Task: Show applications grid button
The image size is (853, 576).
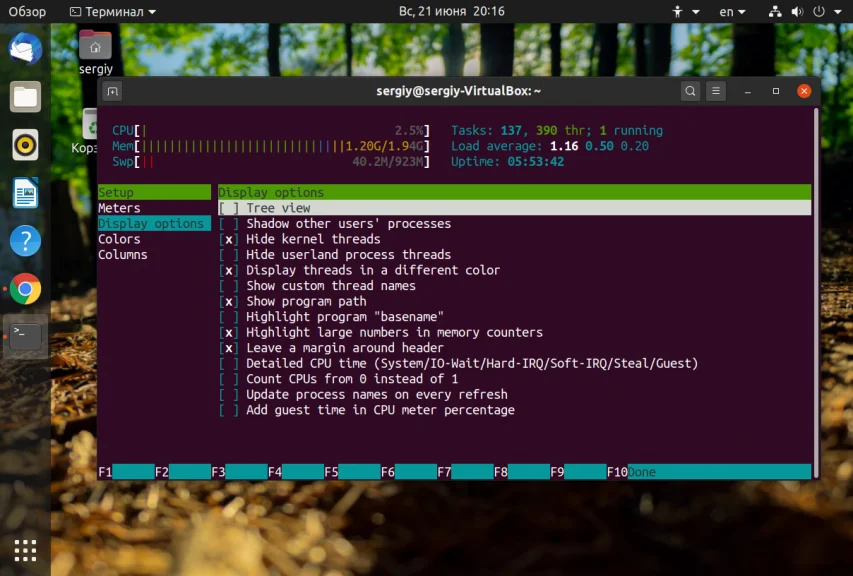Action: pyautogui.click(x=25, y=550)
